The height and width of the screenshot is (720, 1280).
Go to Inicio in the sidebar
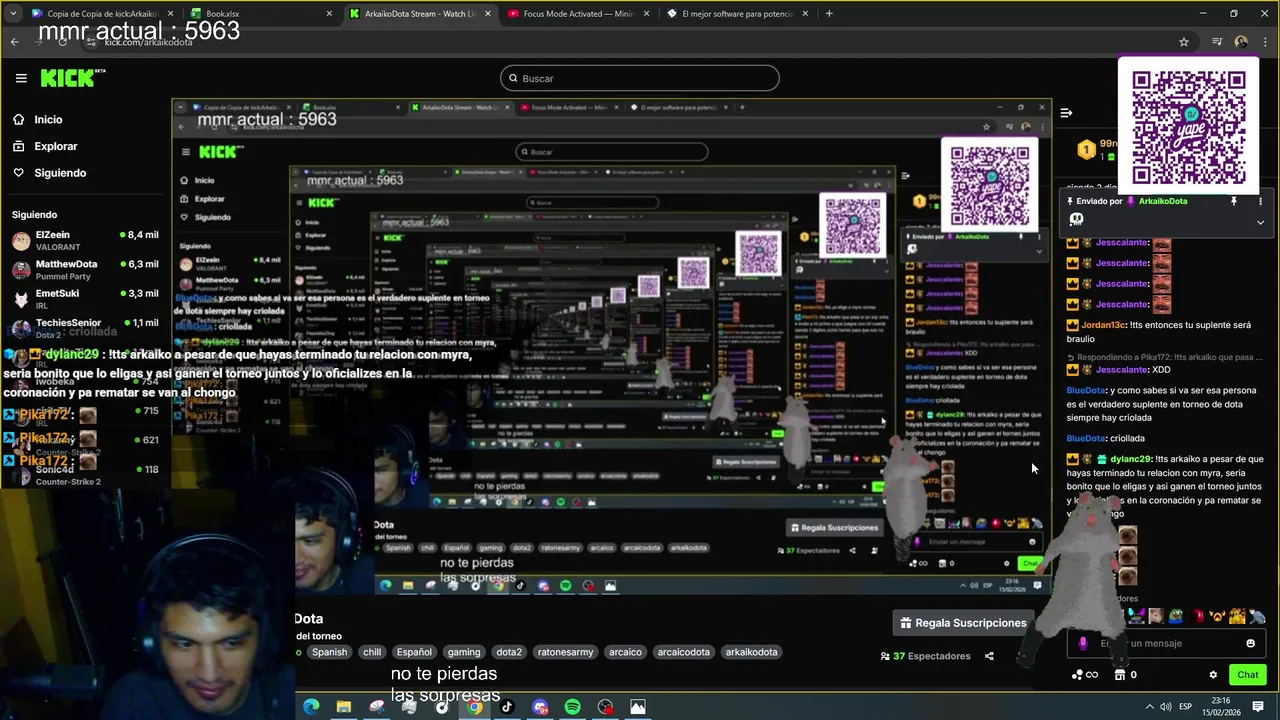click(x=37, y=119)
